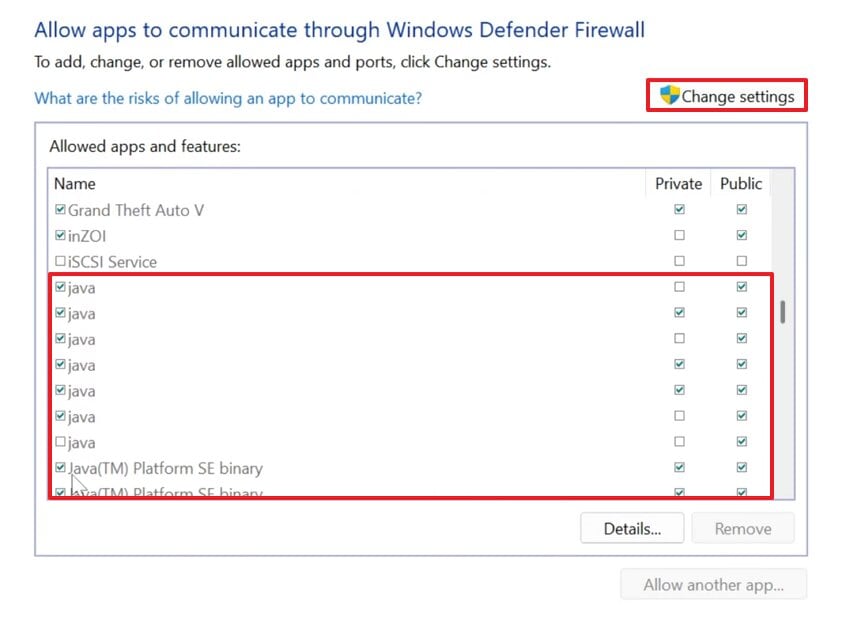Screen dimensions: 850x620
Task: Enable Private access for the topmost java entry
Action: [679, 287]
